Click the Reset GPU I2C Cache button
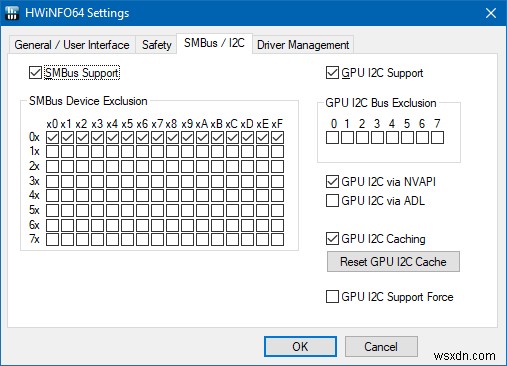507x366 pixels. pos(393,262)
